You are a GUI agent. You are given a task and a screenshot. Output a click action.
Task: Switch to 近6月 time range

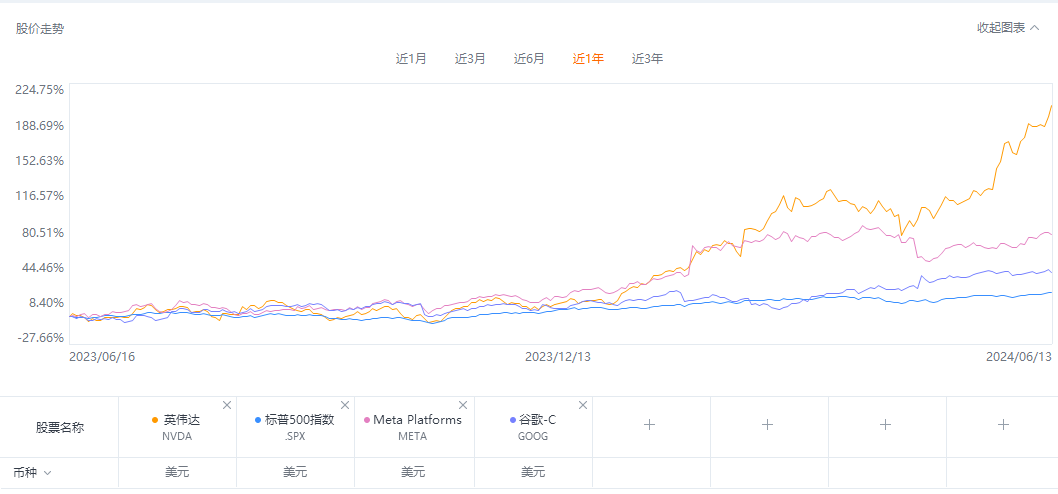click(529, 59)
